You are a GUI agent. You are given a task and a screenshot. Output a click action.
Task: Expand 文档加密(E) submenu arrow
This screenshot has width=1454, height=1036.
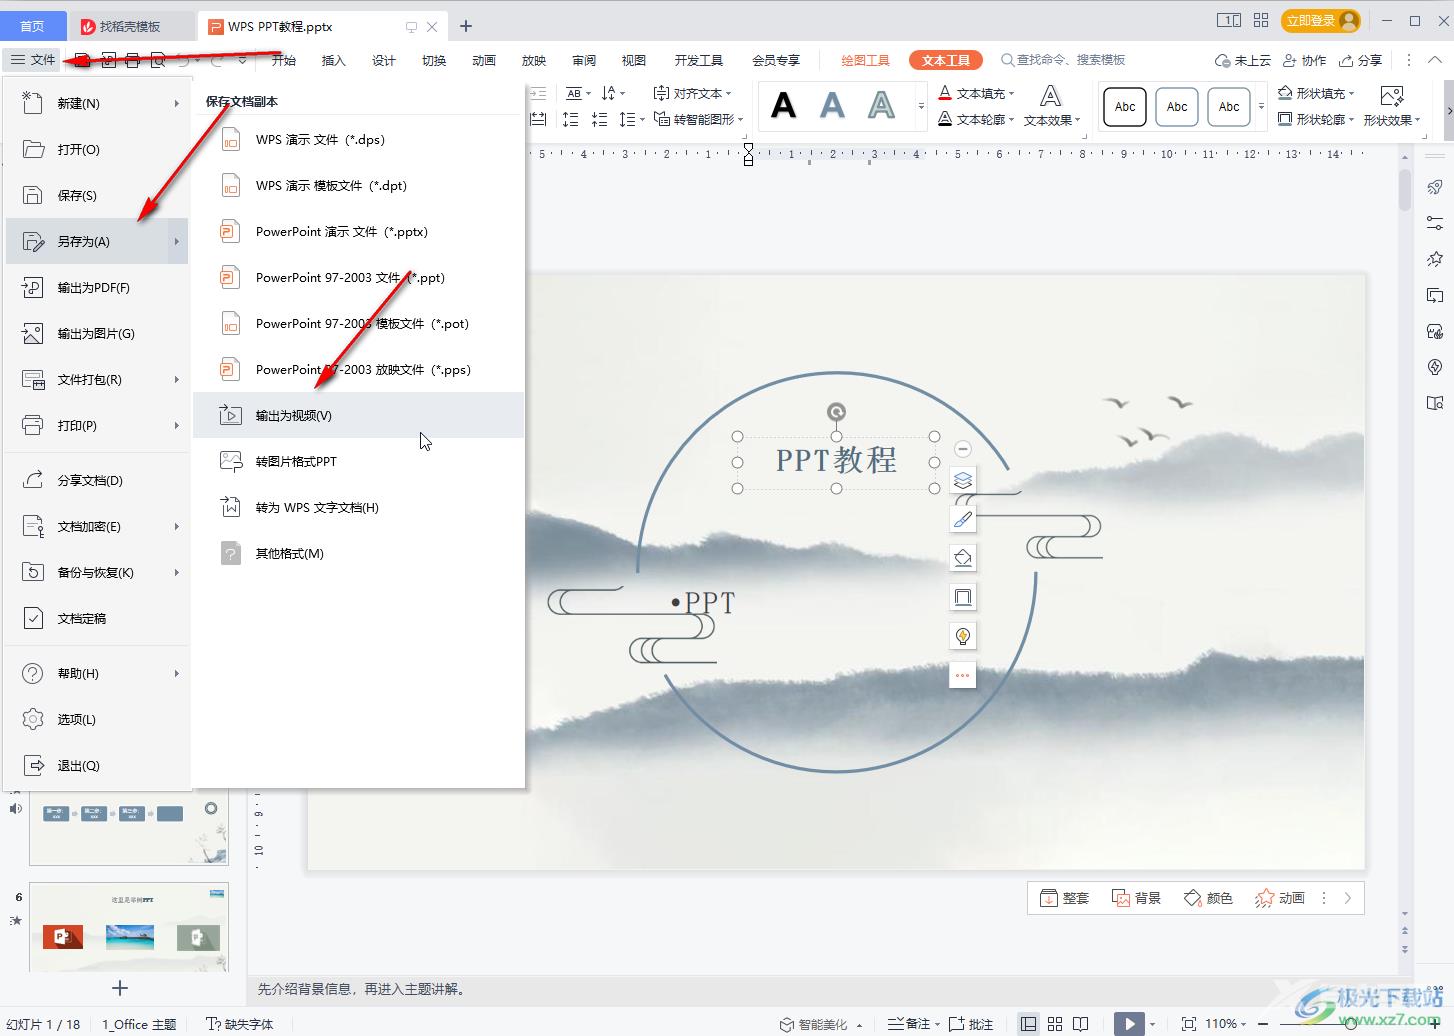(x=176, y=527)
